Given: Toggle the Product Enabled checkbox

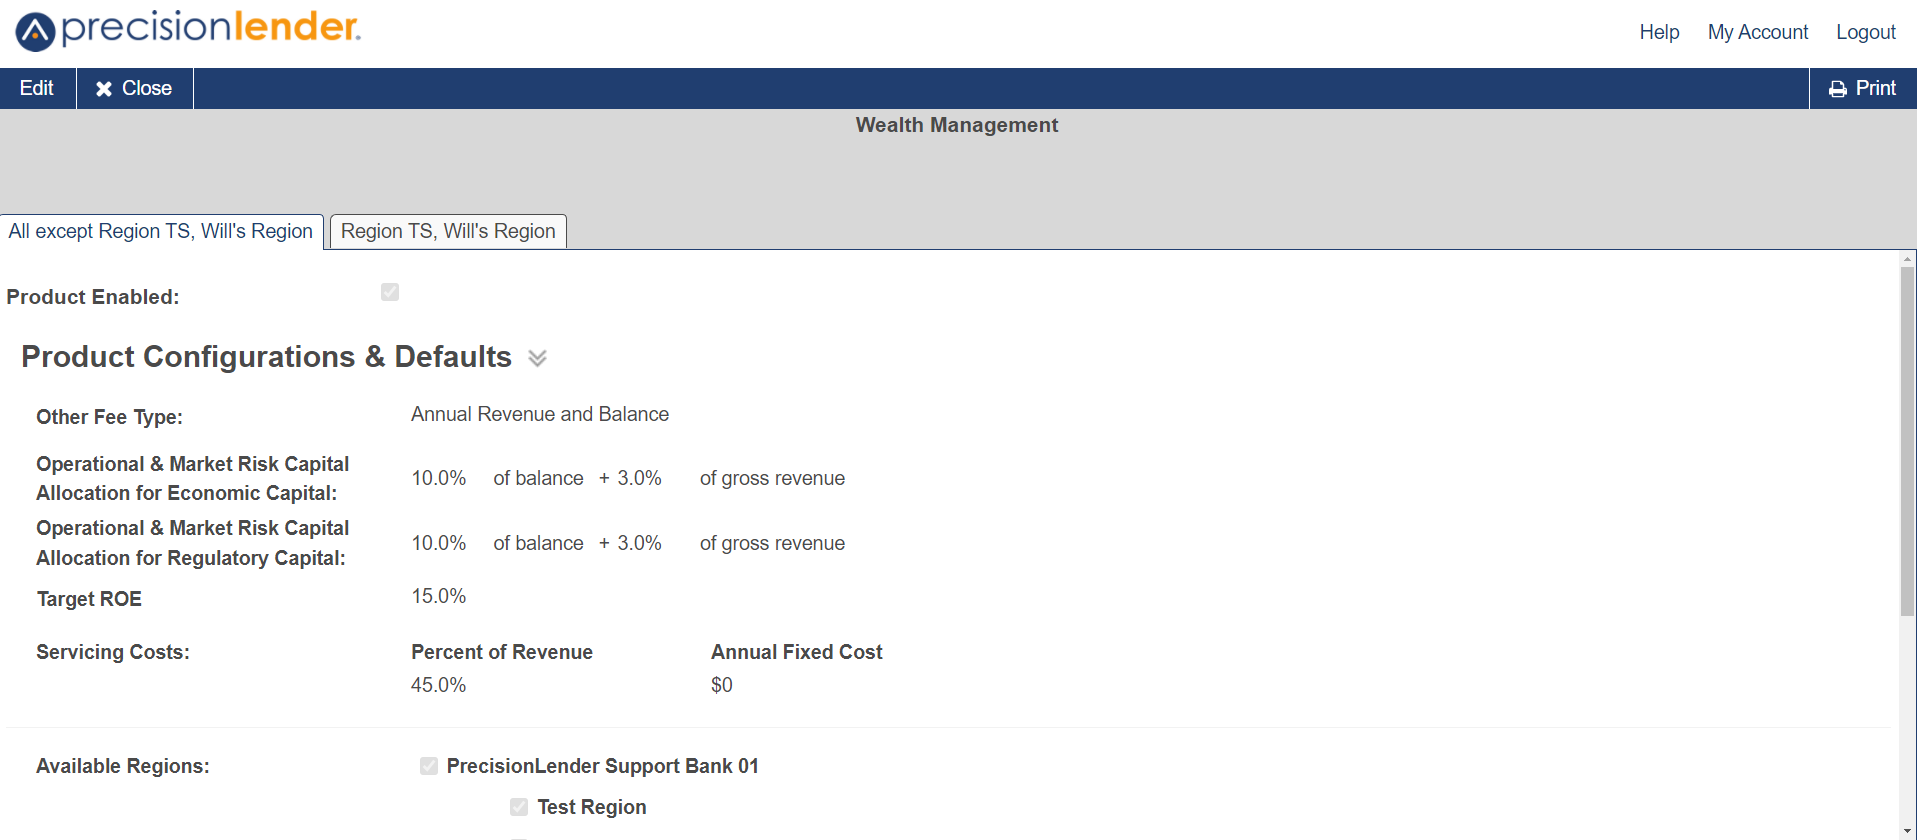Looking at the screenshot, I should tap(390, 292).
